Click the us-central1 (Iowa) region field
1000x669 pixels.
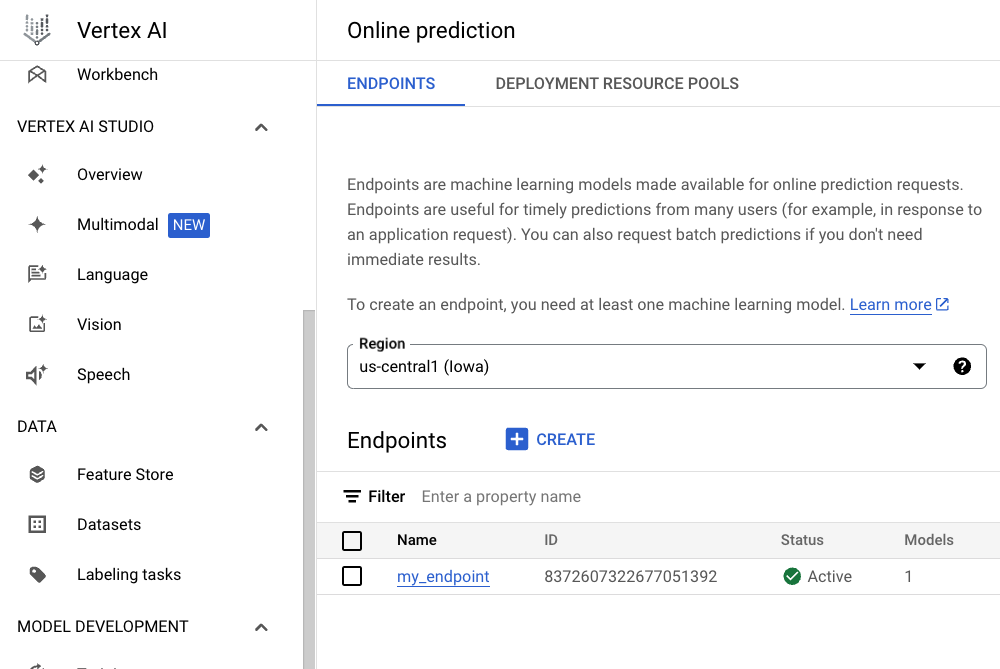pos(666,366)
